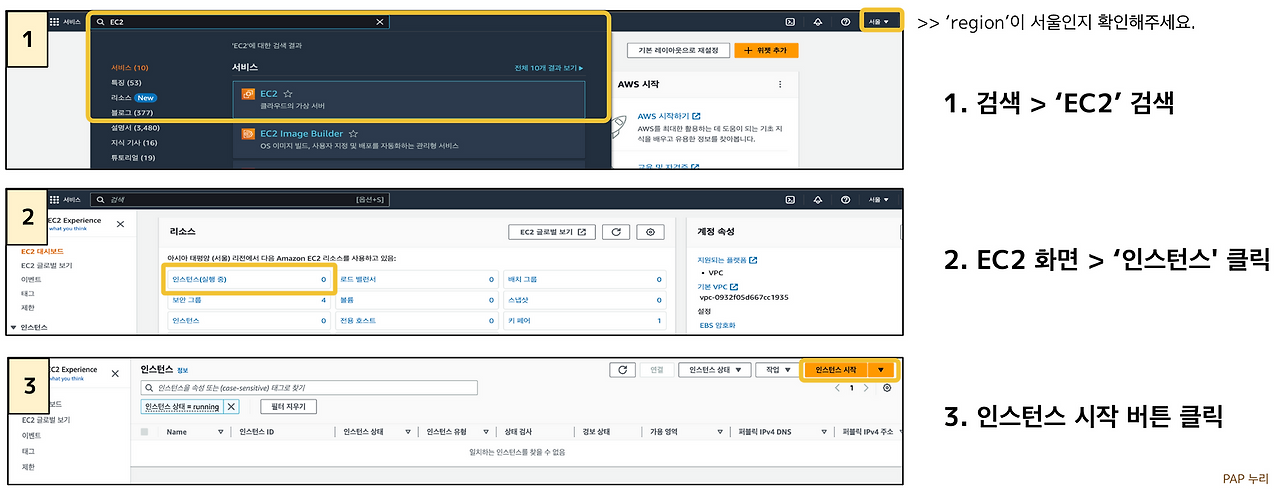Click the EC2 Image Builder service icon

click(248, 133)
